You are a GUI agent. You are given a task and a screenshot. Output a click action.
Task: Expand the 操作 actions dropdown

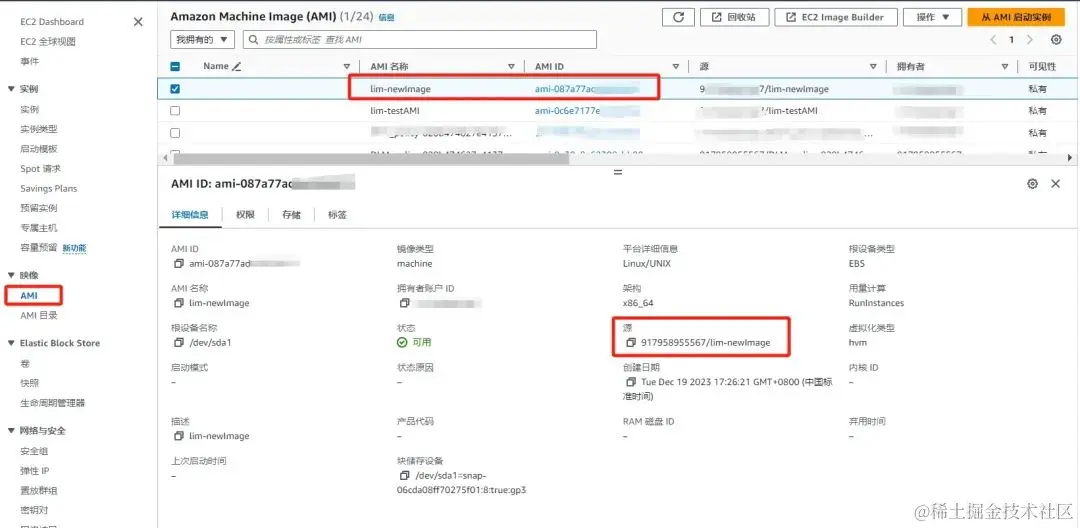tap(933, 18)
